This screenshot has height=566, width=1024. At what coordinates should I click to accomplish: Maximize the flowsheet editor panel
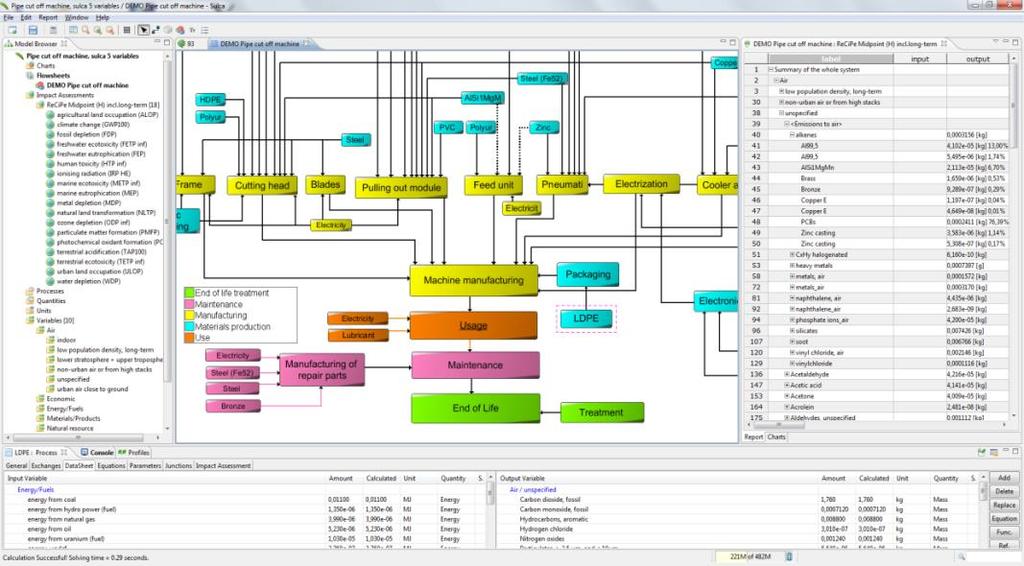(x=733, y=42)
